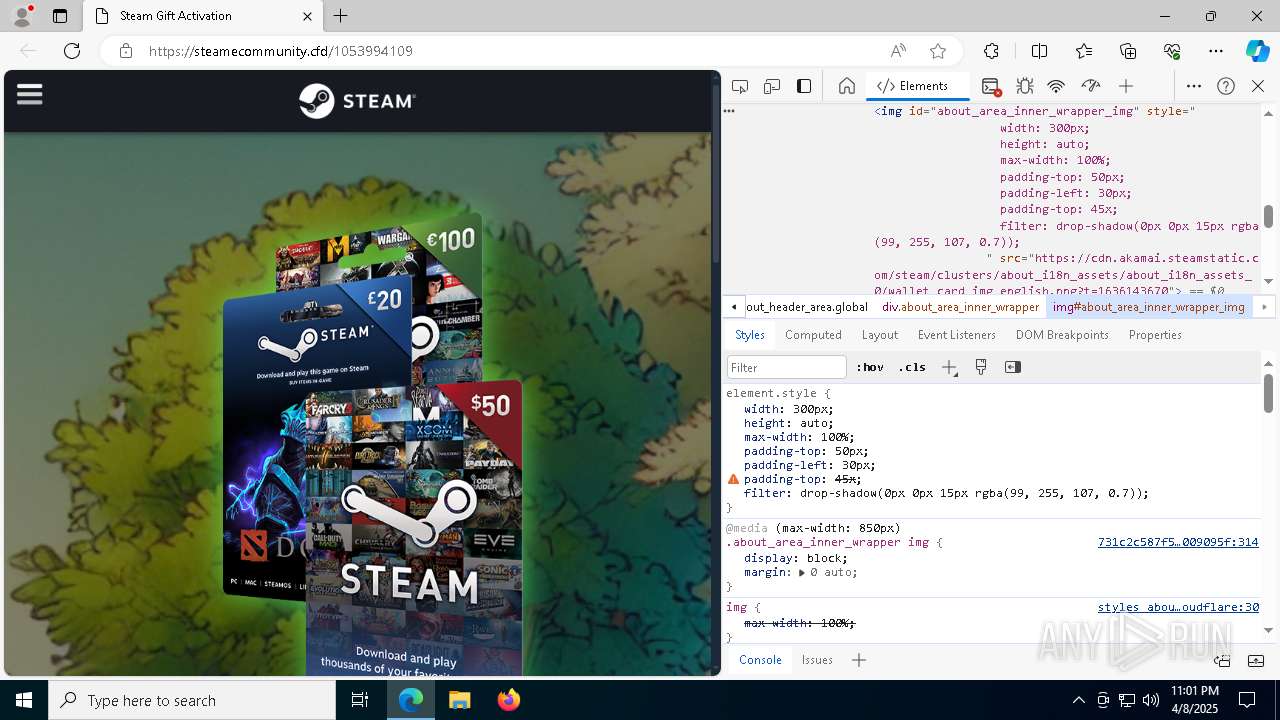Open Edge Settings and more menu

coord(1216,51)
